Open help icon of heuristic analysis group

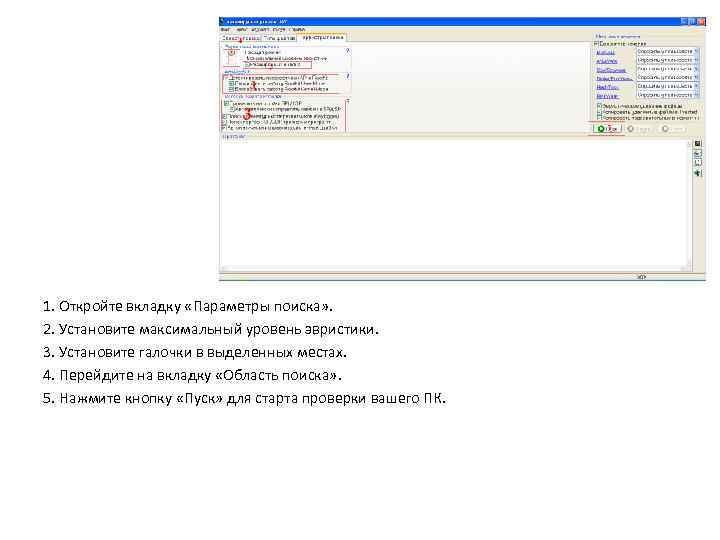(x=348, y=51)
